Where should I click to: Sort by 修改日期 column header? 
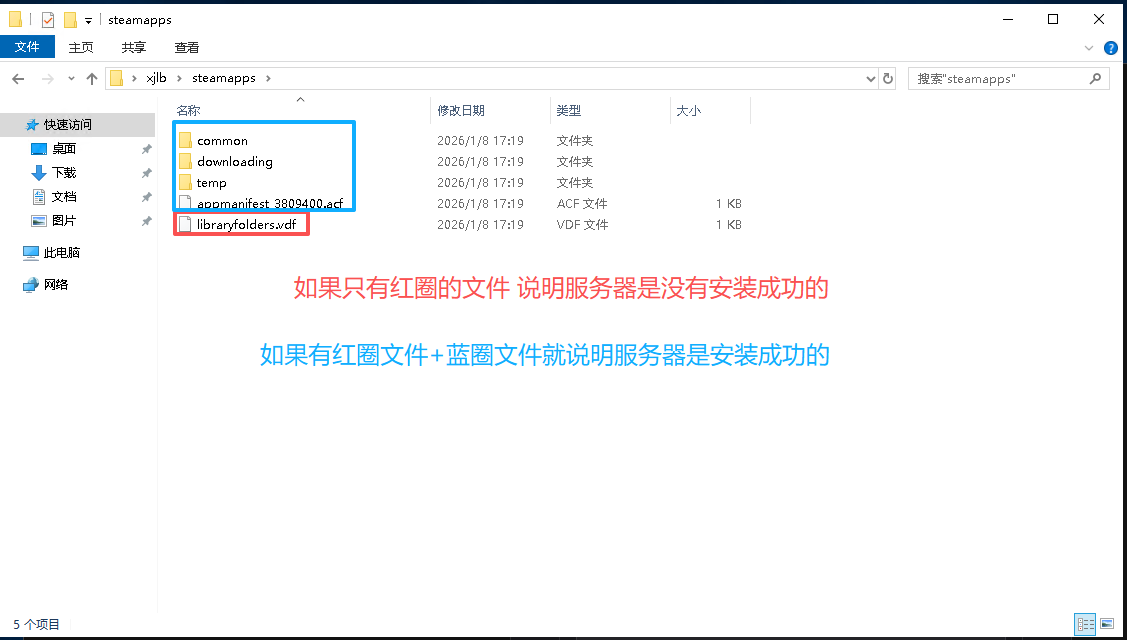pos(461,111)
